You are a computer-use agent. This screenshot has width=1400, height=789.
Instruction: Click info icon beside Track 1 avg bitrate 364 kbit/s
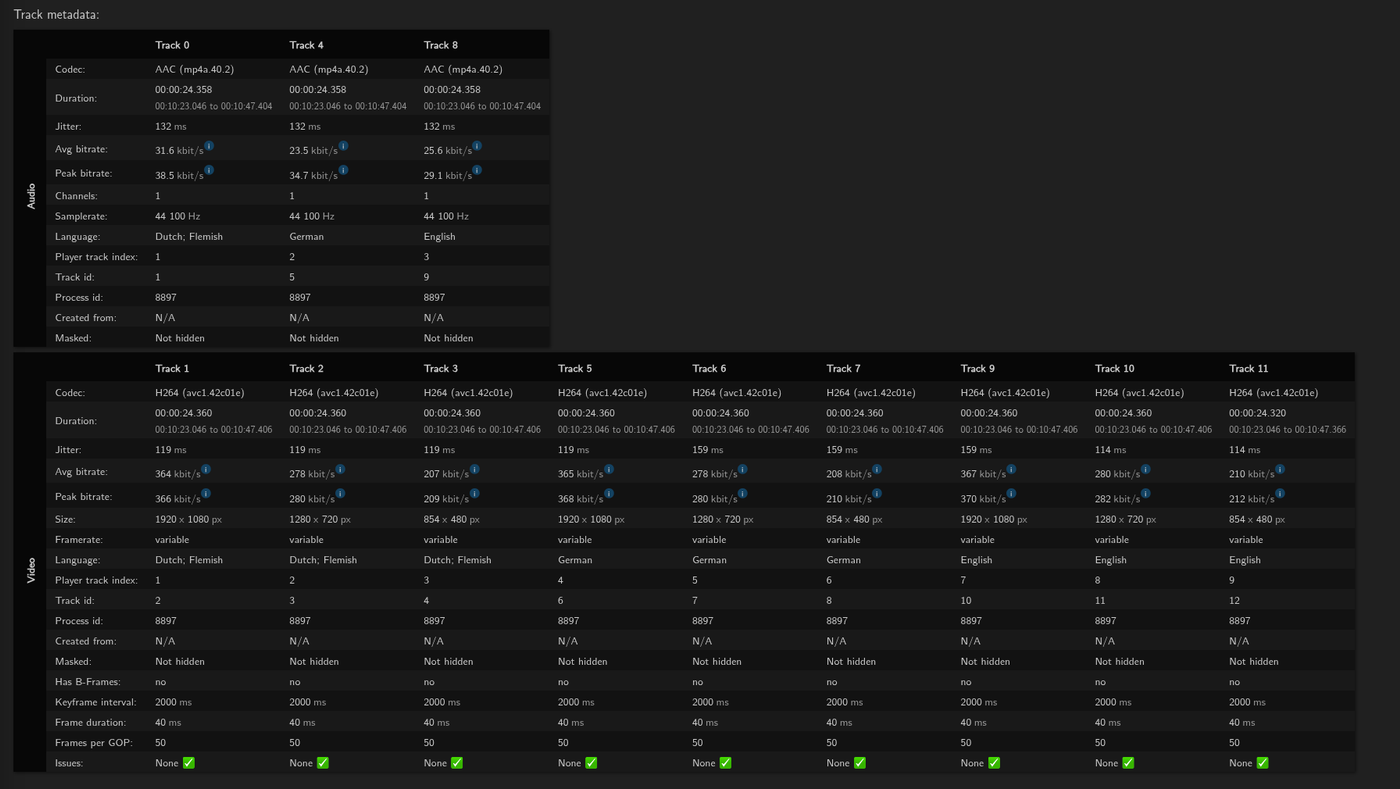(206, 469)
